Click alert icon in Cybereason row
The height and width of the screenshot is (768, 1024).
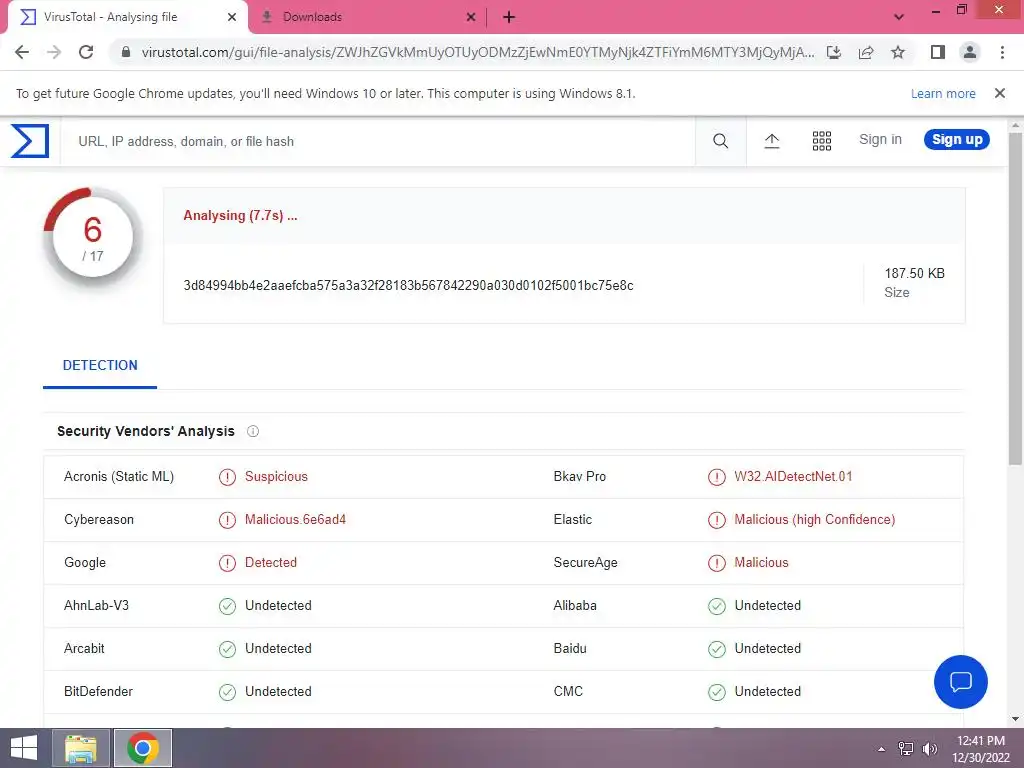point(227,520)
